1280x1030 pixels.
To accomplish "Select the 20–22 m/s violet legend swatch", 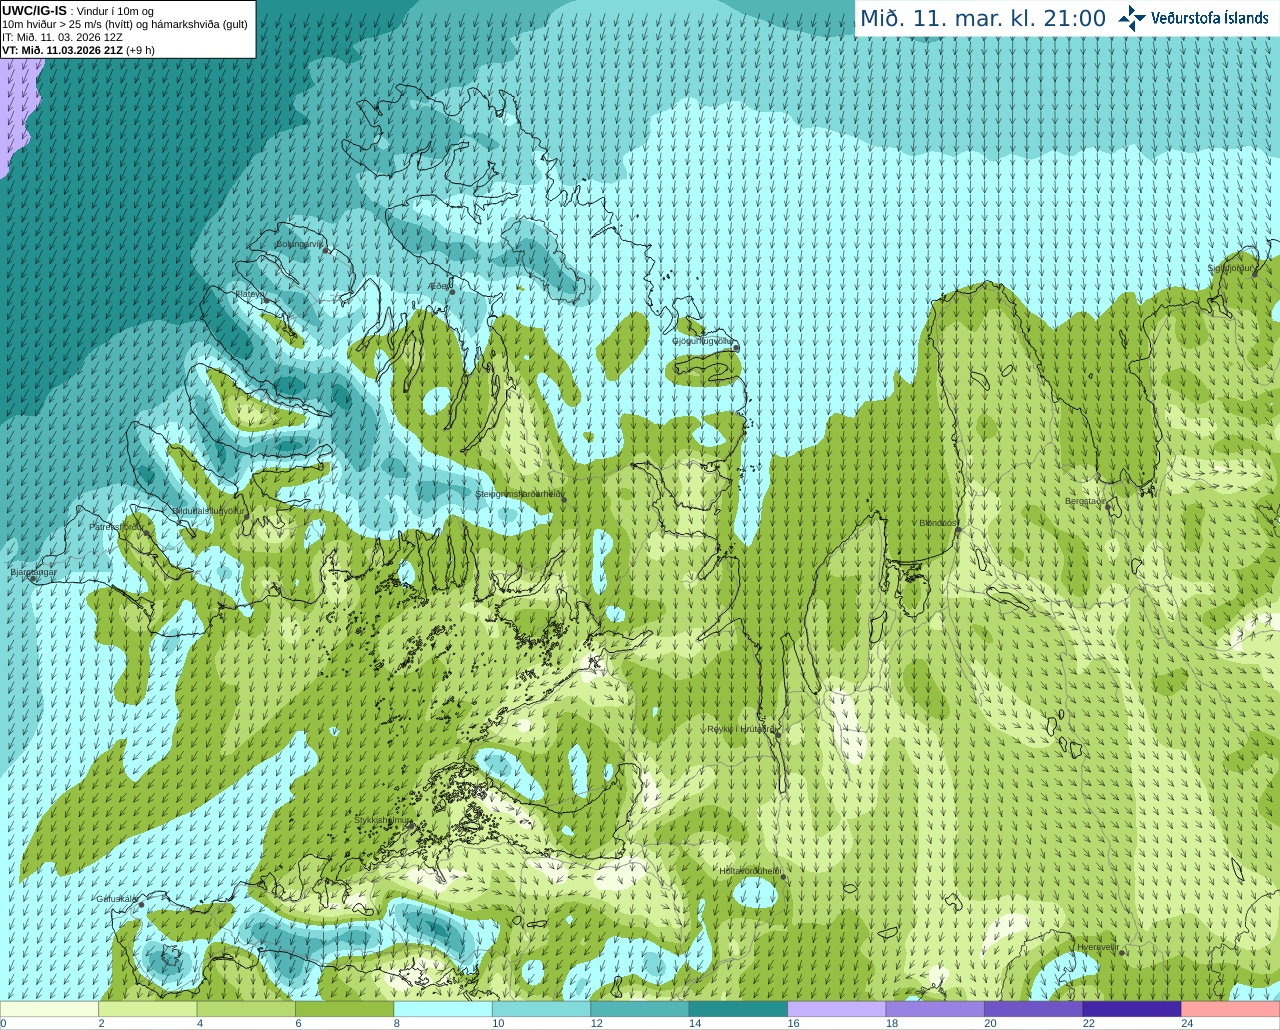I will coord(1034,1009).
